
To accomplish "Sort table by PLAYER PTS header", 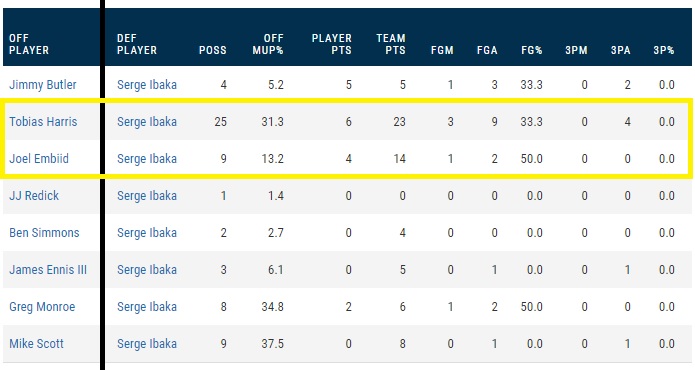I will click(332, 44).
